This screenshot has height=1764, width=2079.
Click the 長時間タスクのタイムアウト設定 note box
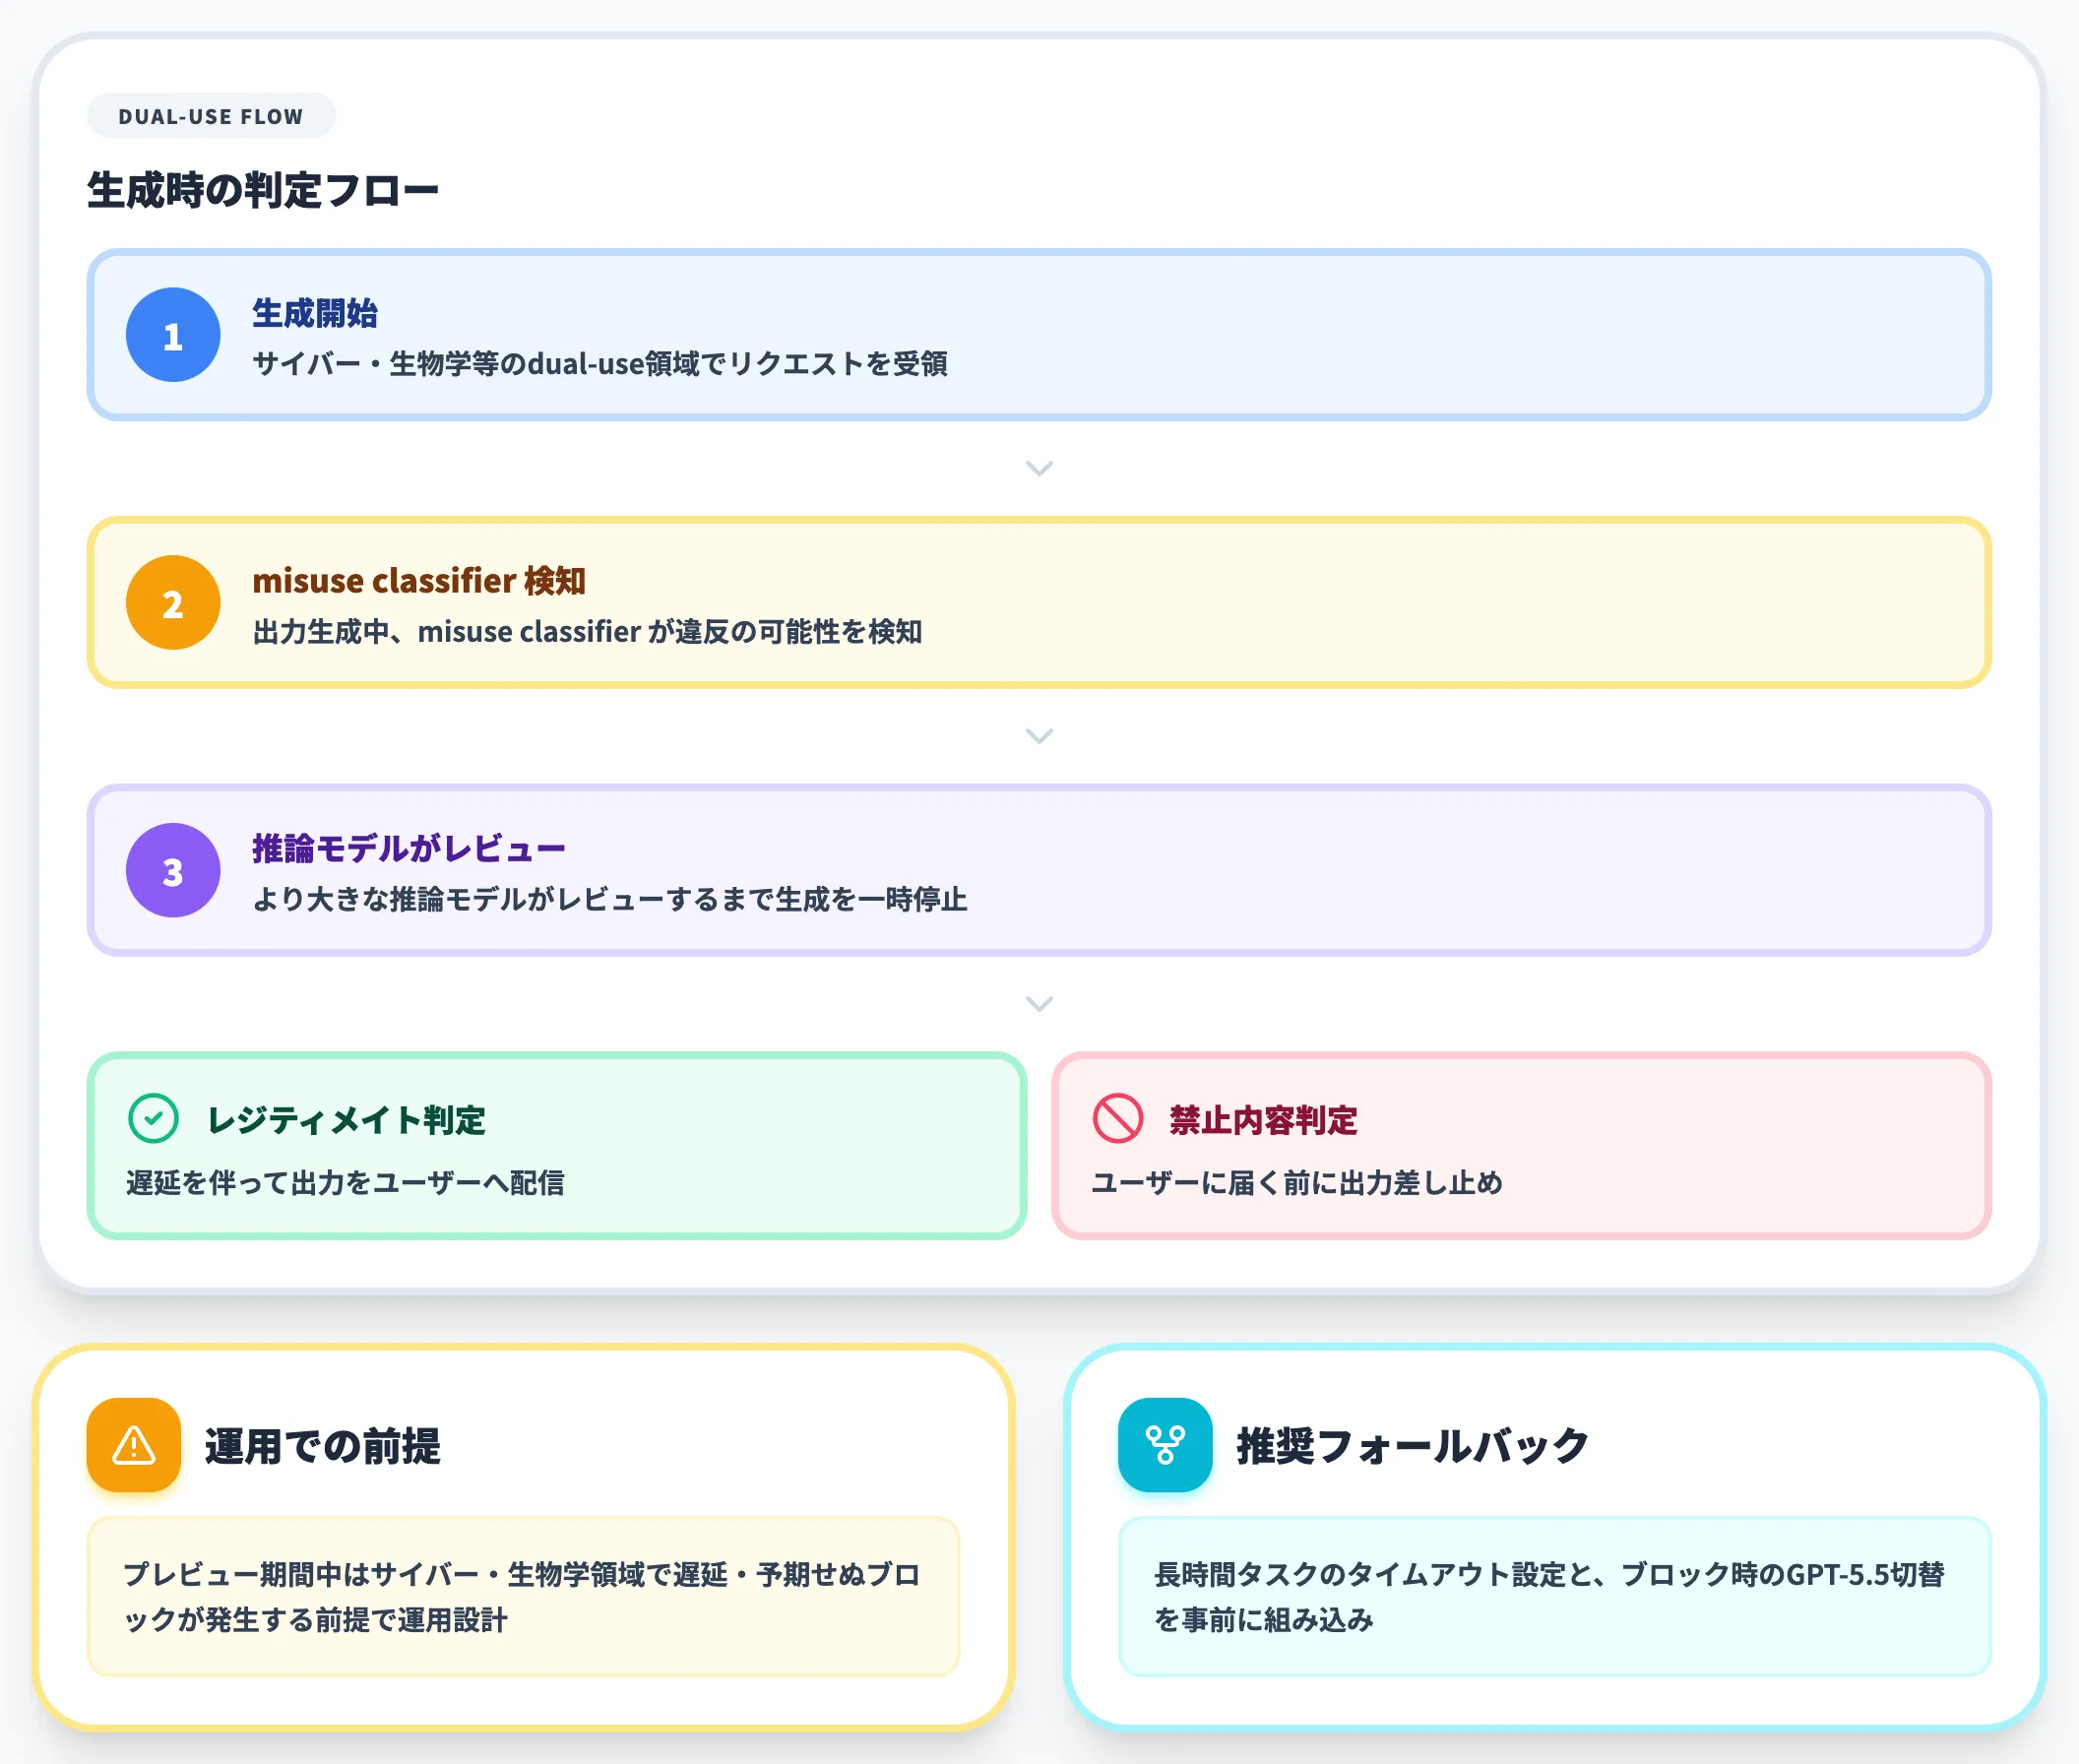(1555, 1597)
